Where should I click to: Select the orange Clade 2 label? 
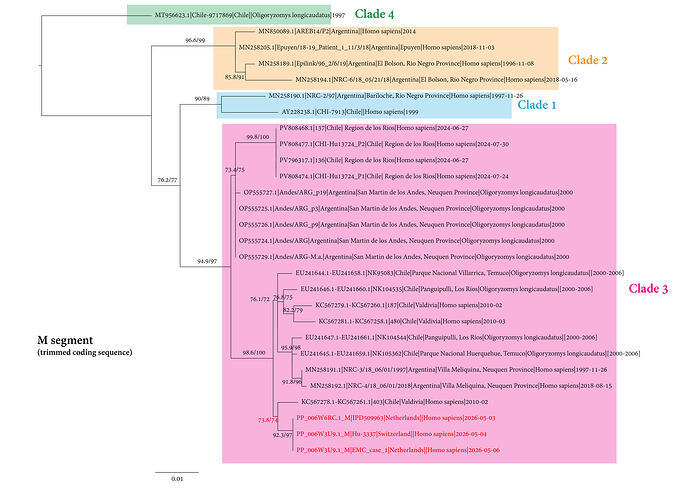click(x=587, y=60)
